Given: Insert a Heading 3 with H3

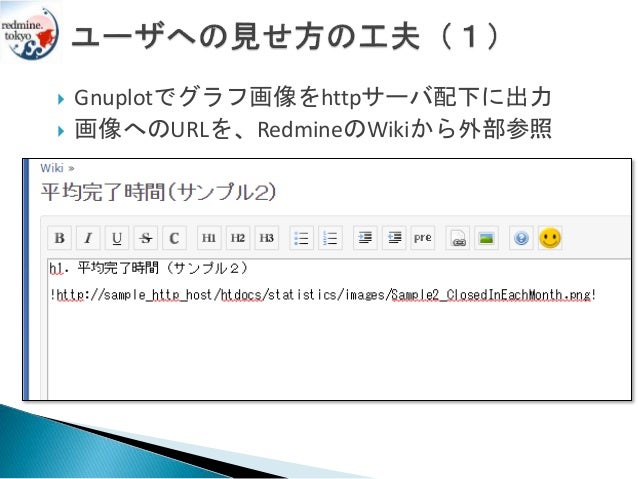Looking at the screenshot, I should pos(267,238).
